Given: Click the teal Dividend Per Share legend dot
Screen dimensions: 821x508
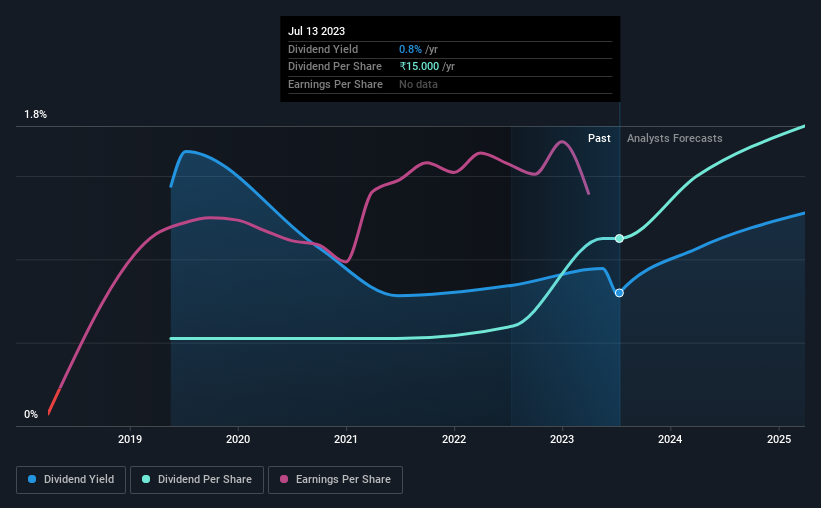Looking at the screenshot, I should [x=146, y=479].
